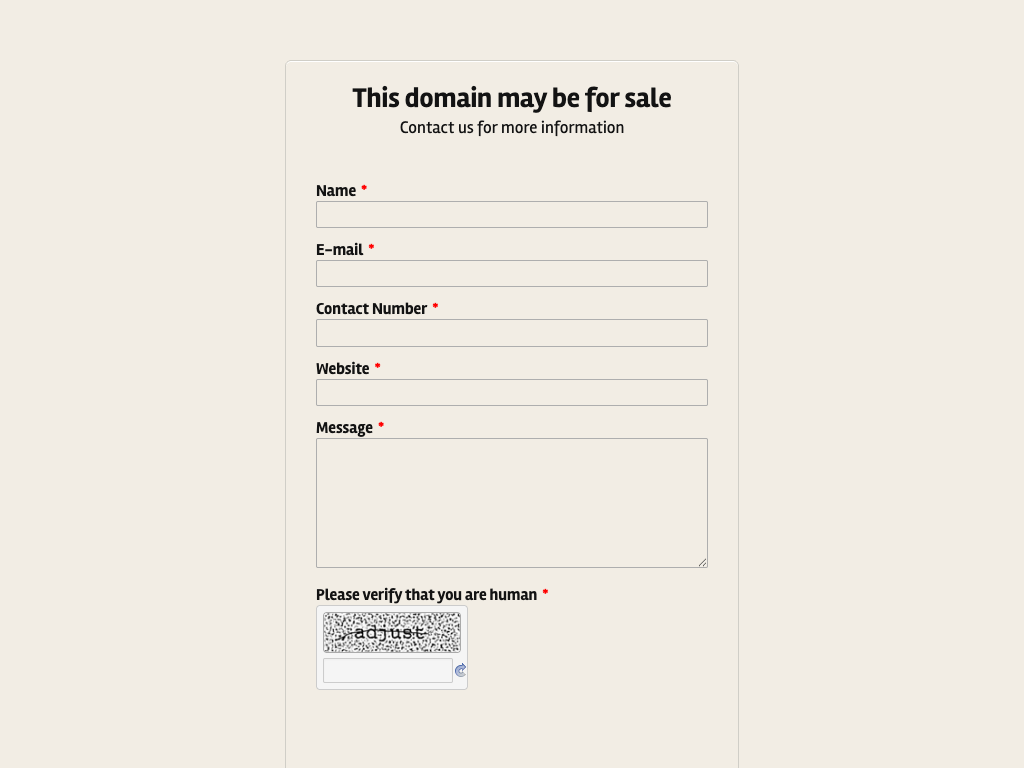This screenshot has height=768, width=1024.
Task: Click the Message box resize handle
Action: coord(703,563)
